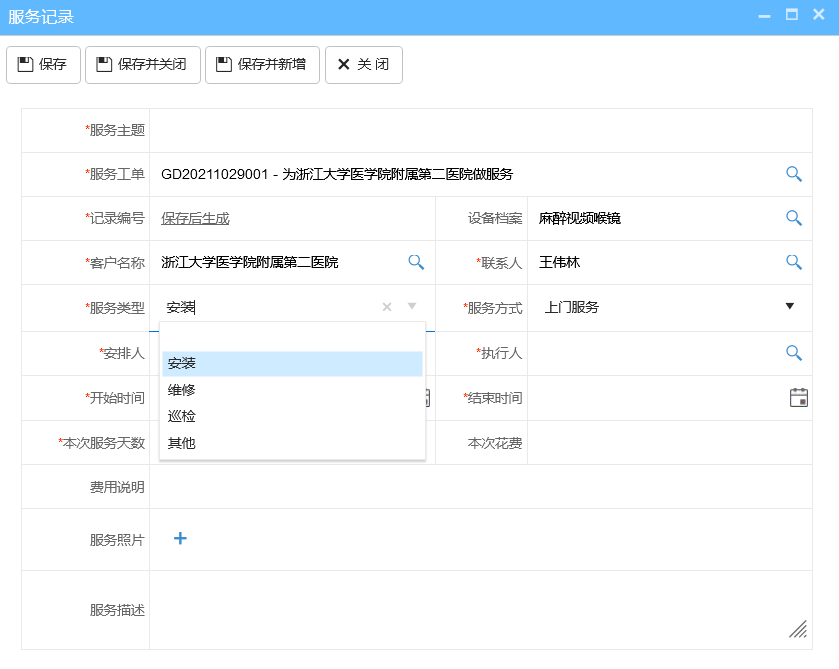Screen dimensions: 839x669
Task: Open the 设备档案 search icon
Action: [x=793, y=218]
